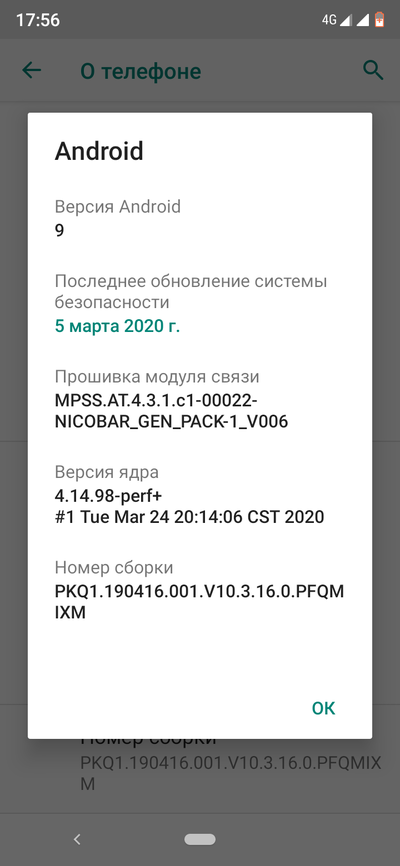This screenshot has width=400, height=866.
Task: Tap the Прошивка модуля связи label
Action: 157,377
